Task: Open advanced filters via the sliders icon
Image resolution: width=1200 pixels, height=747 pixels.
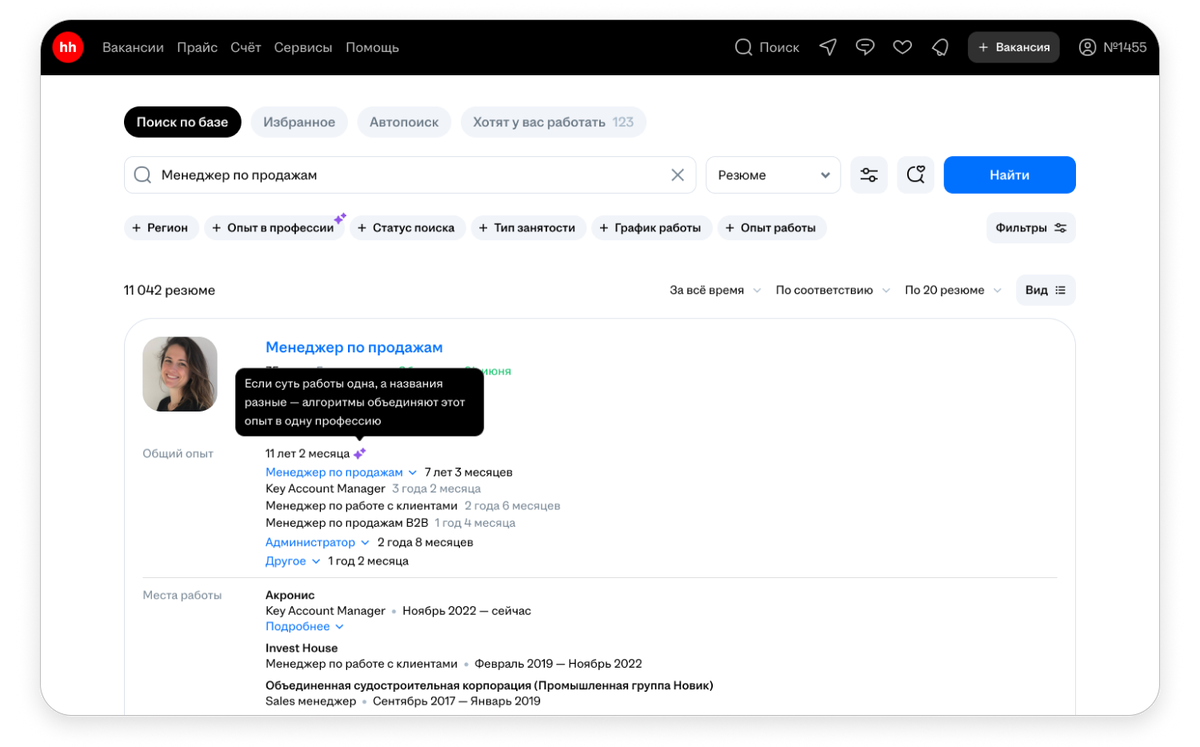Action: [868, 174]
